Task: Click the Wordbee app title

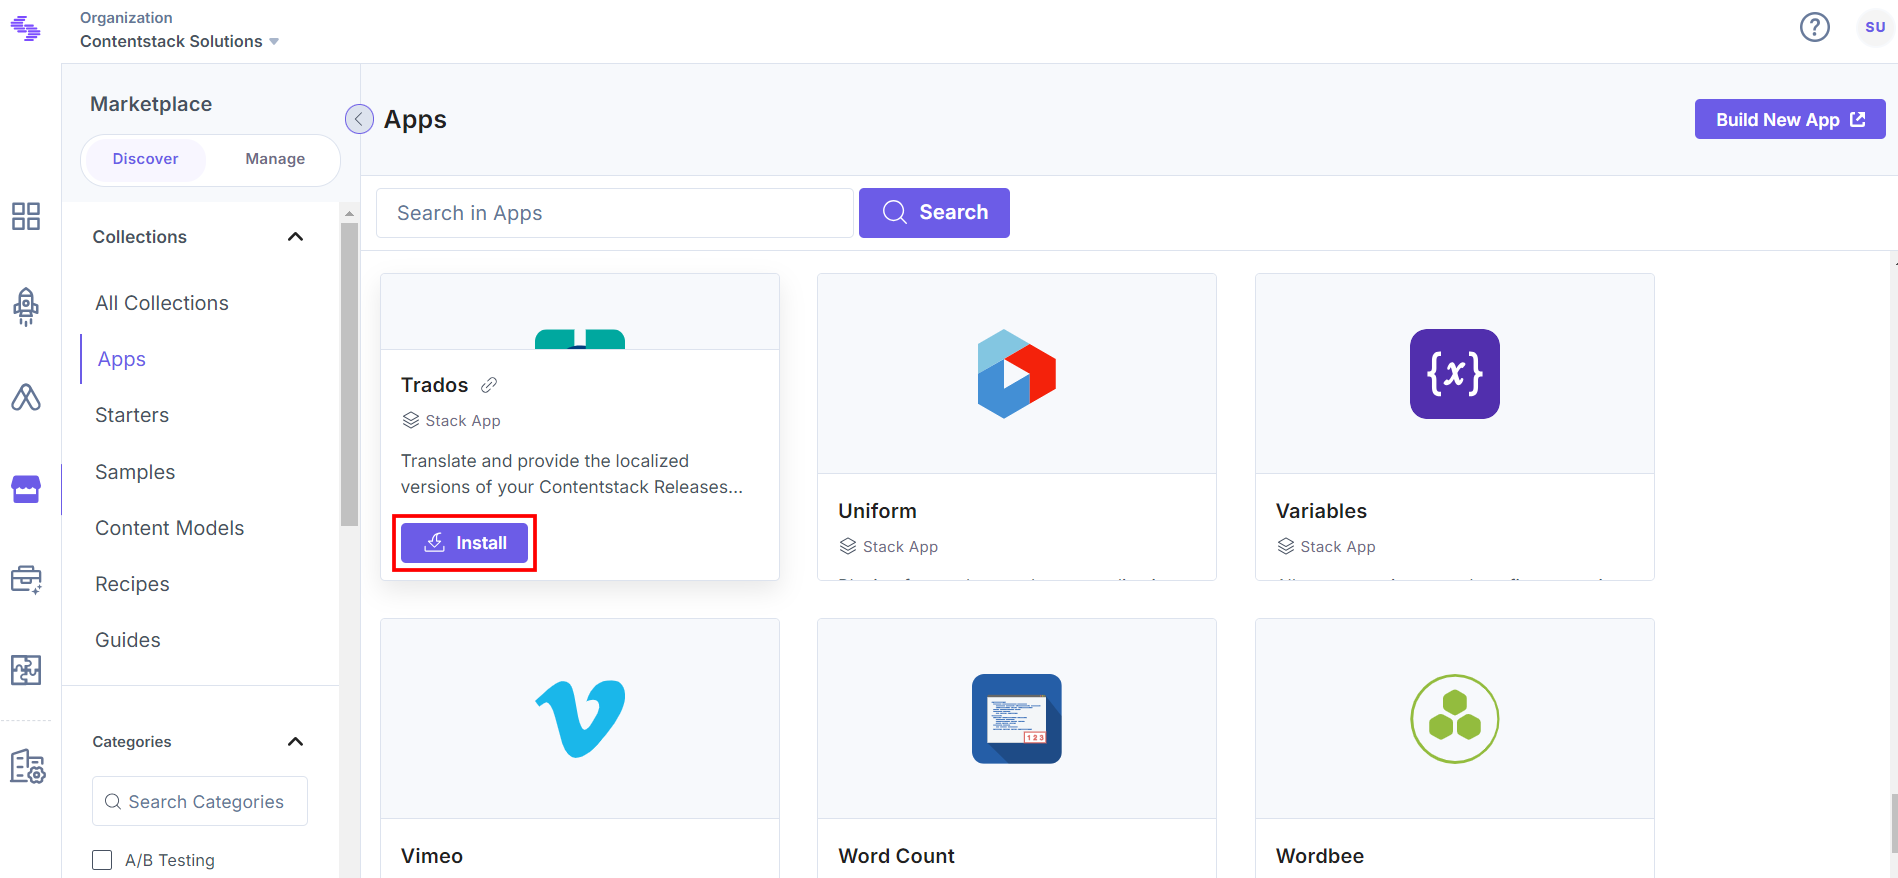Action: (x=1320, y=856)
